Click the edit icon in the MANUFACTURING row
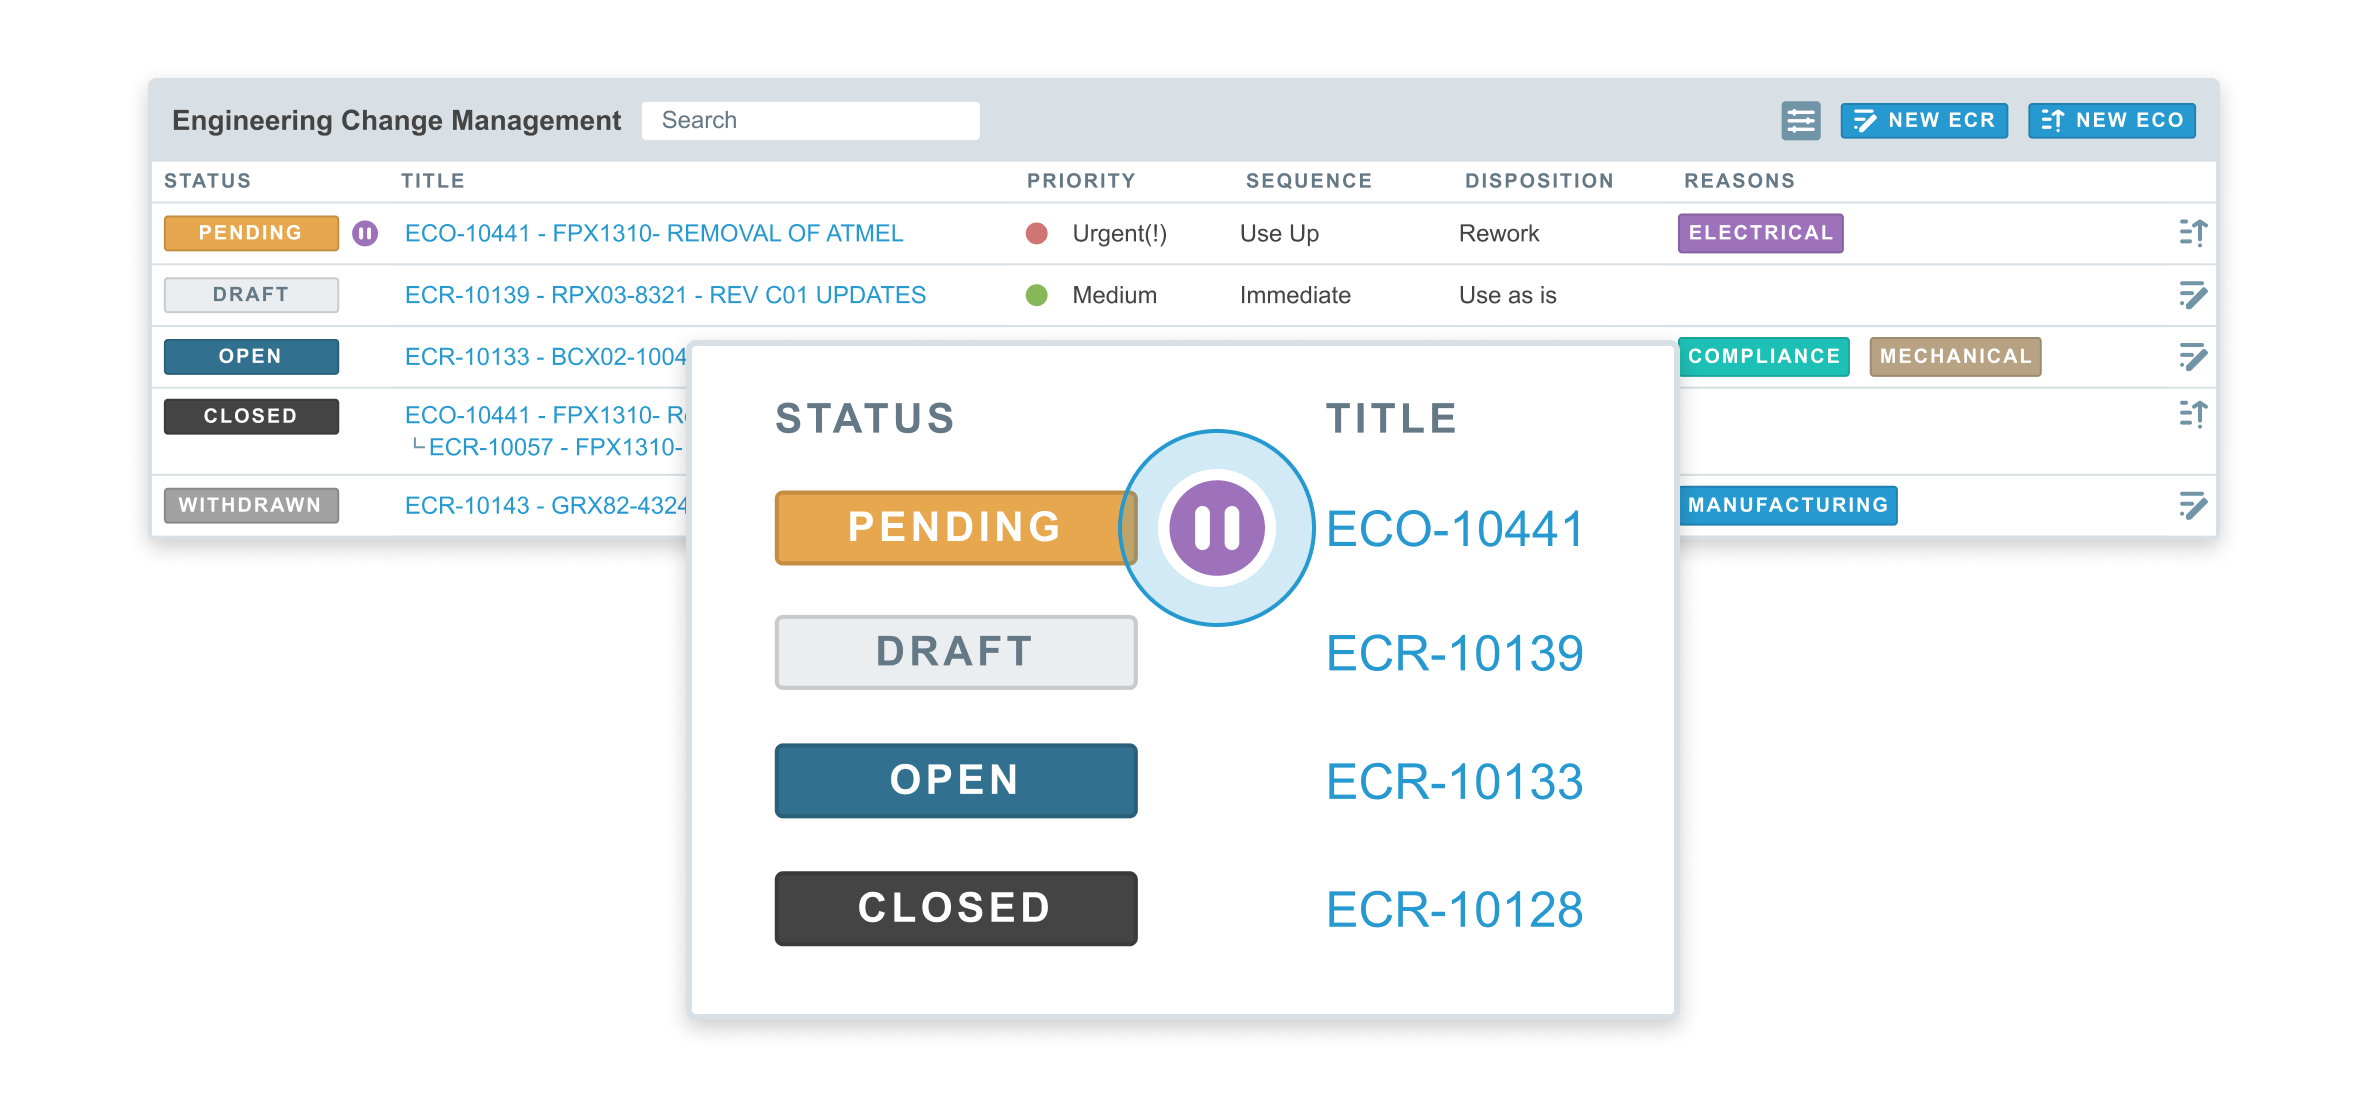The width and height of the screenshot is (2370, 1102). [2192, 505]
